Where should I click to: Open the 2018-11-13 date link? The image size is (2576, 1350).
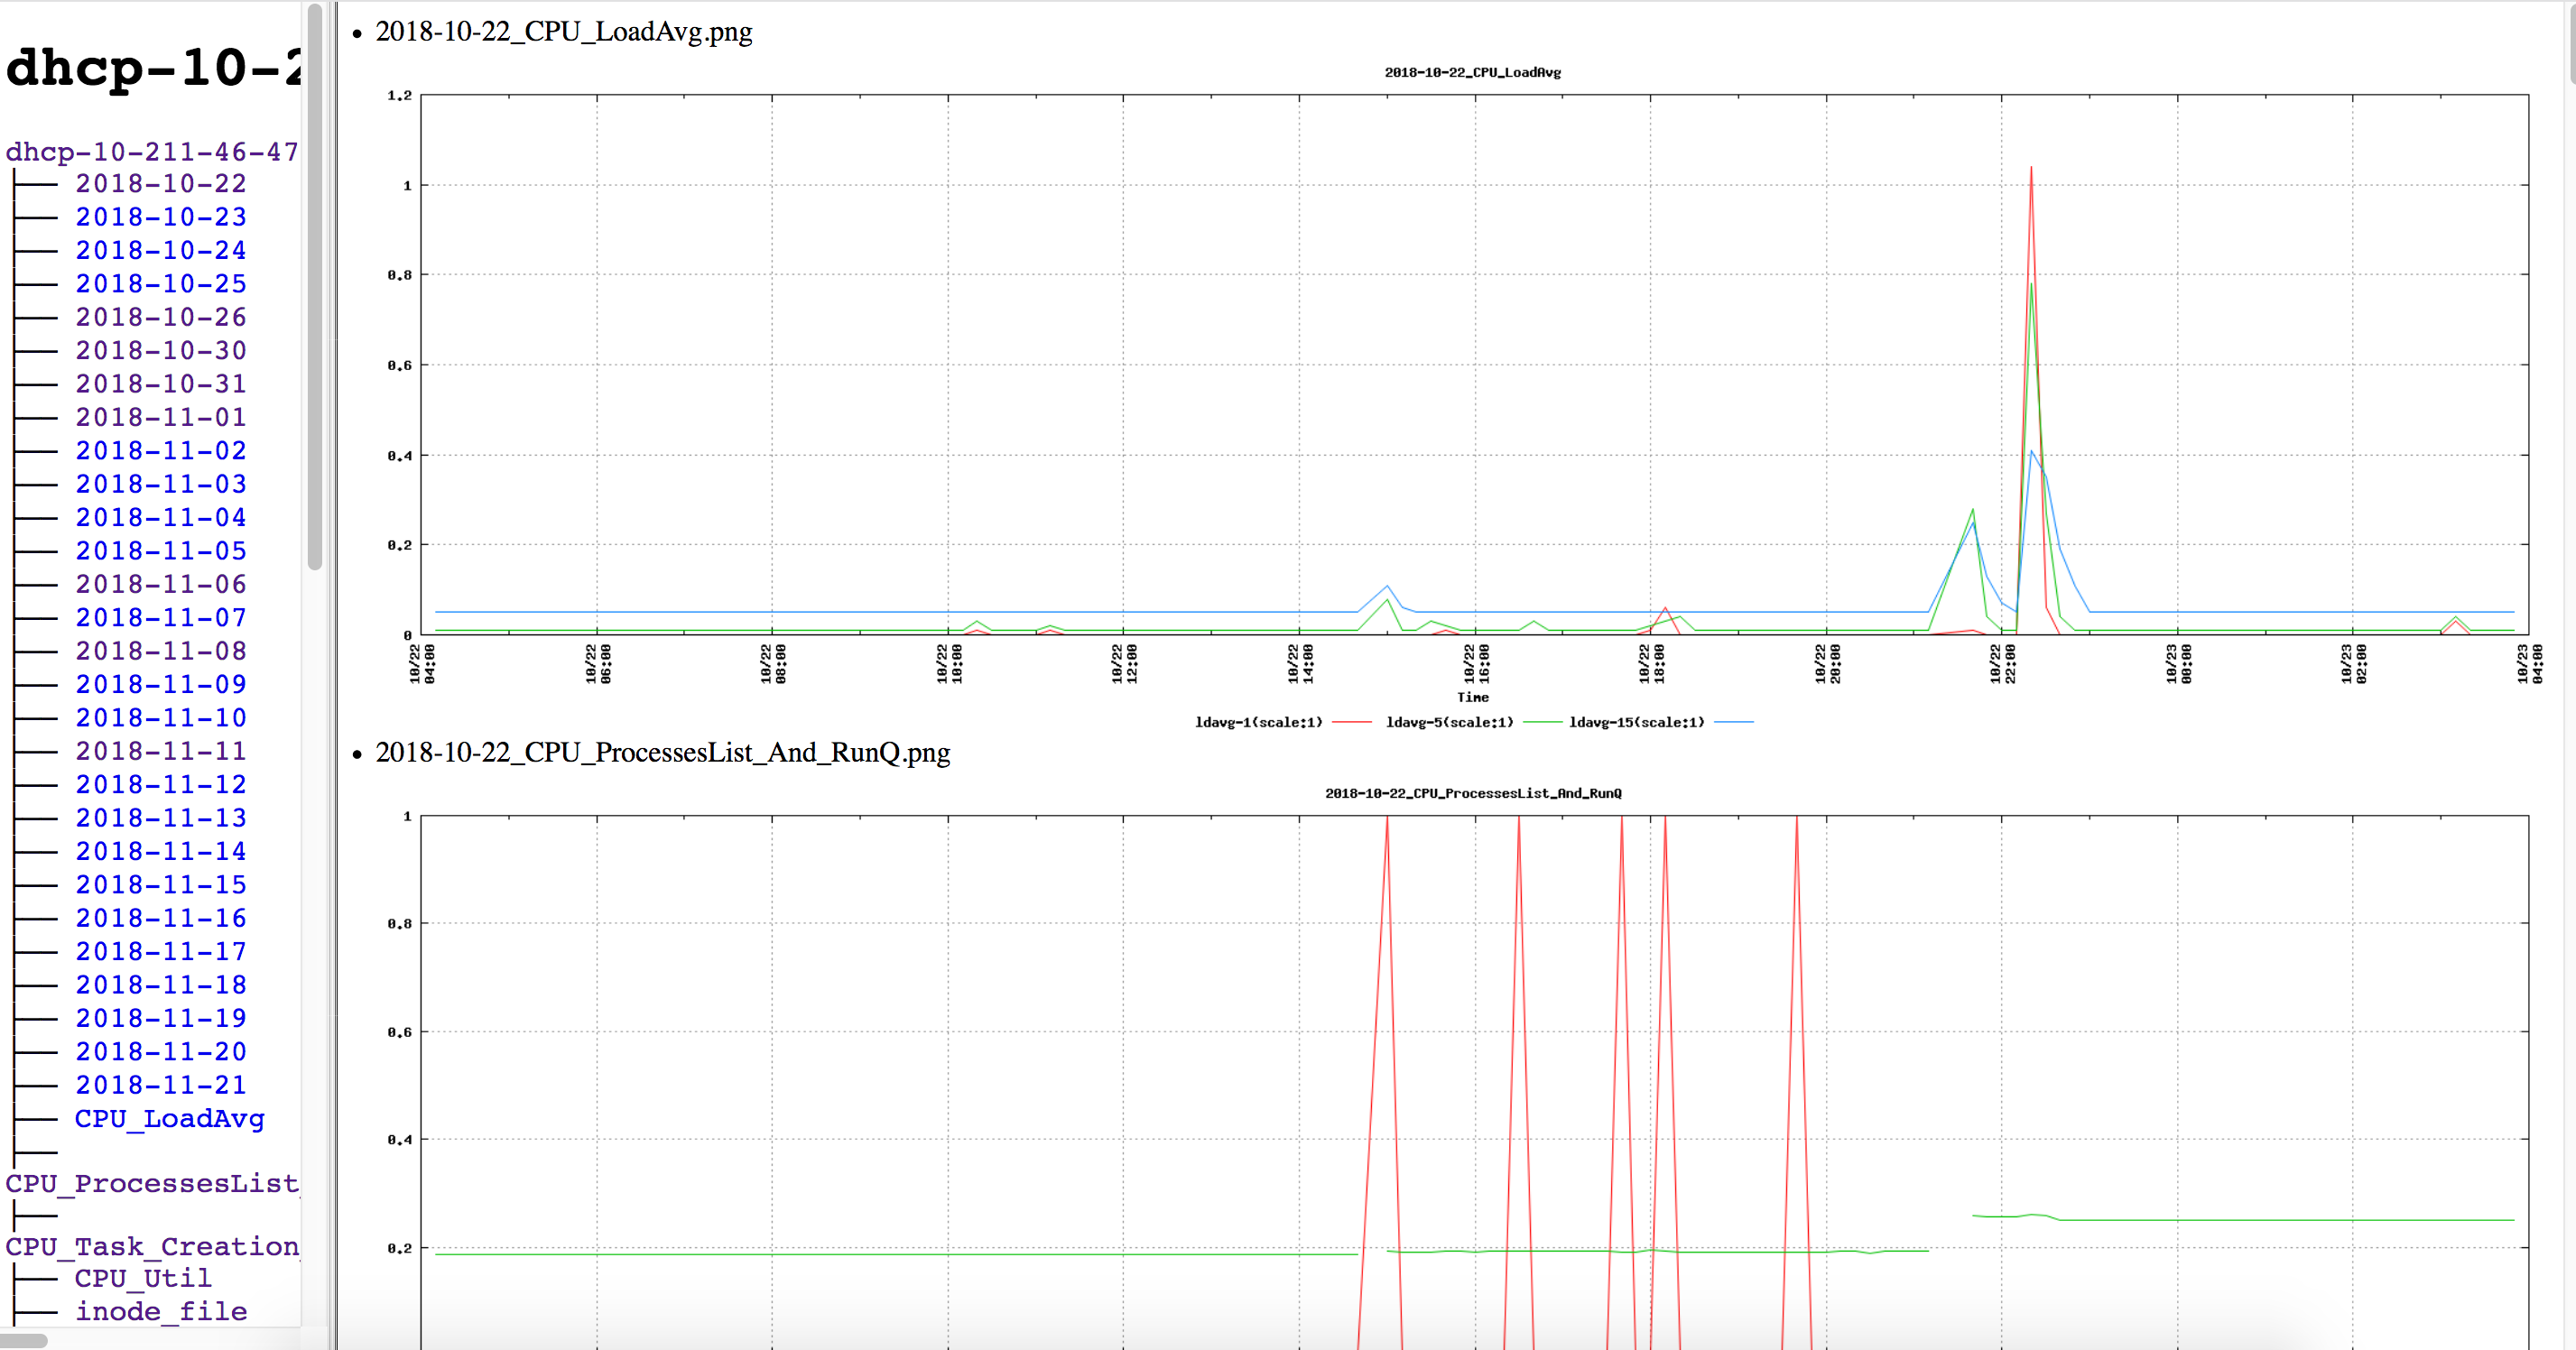coord(160,818)
